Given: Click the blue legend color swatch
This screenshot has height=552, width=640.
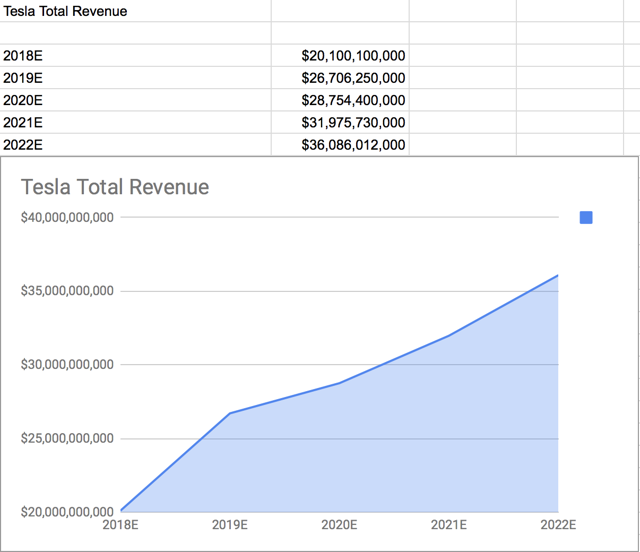Looking at the screenshot, I should [586, 218].
